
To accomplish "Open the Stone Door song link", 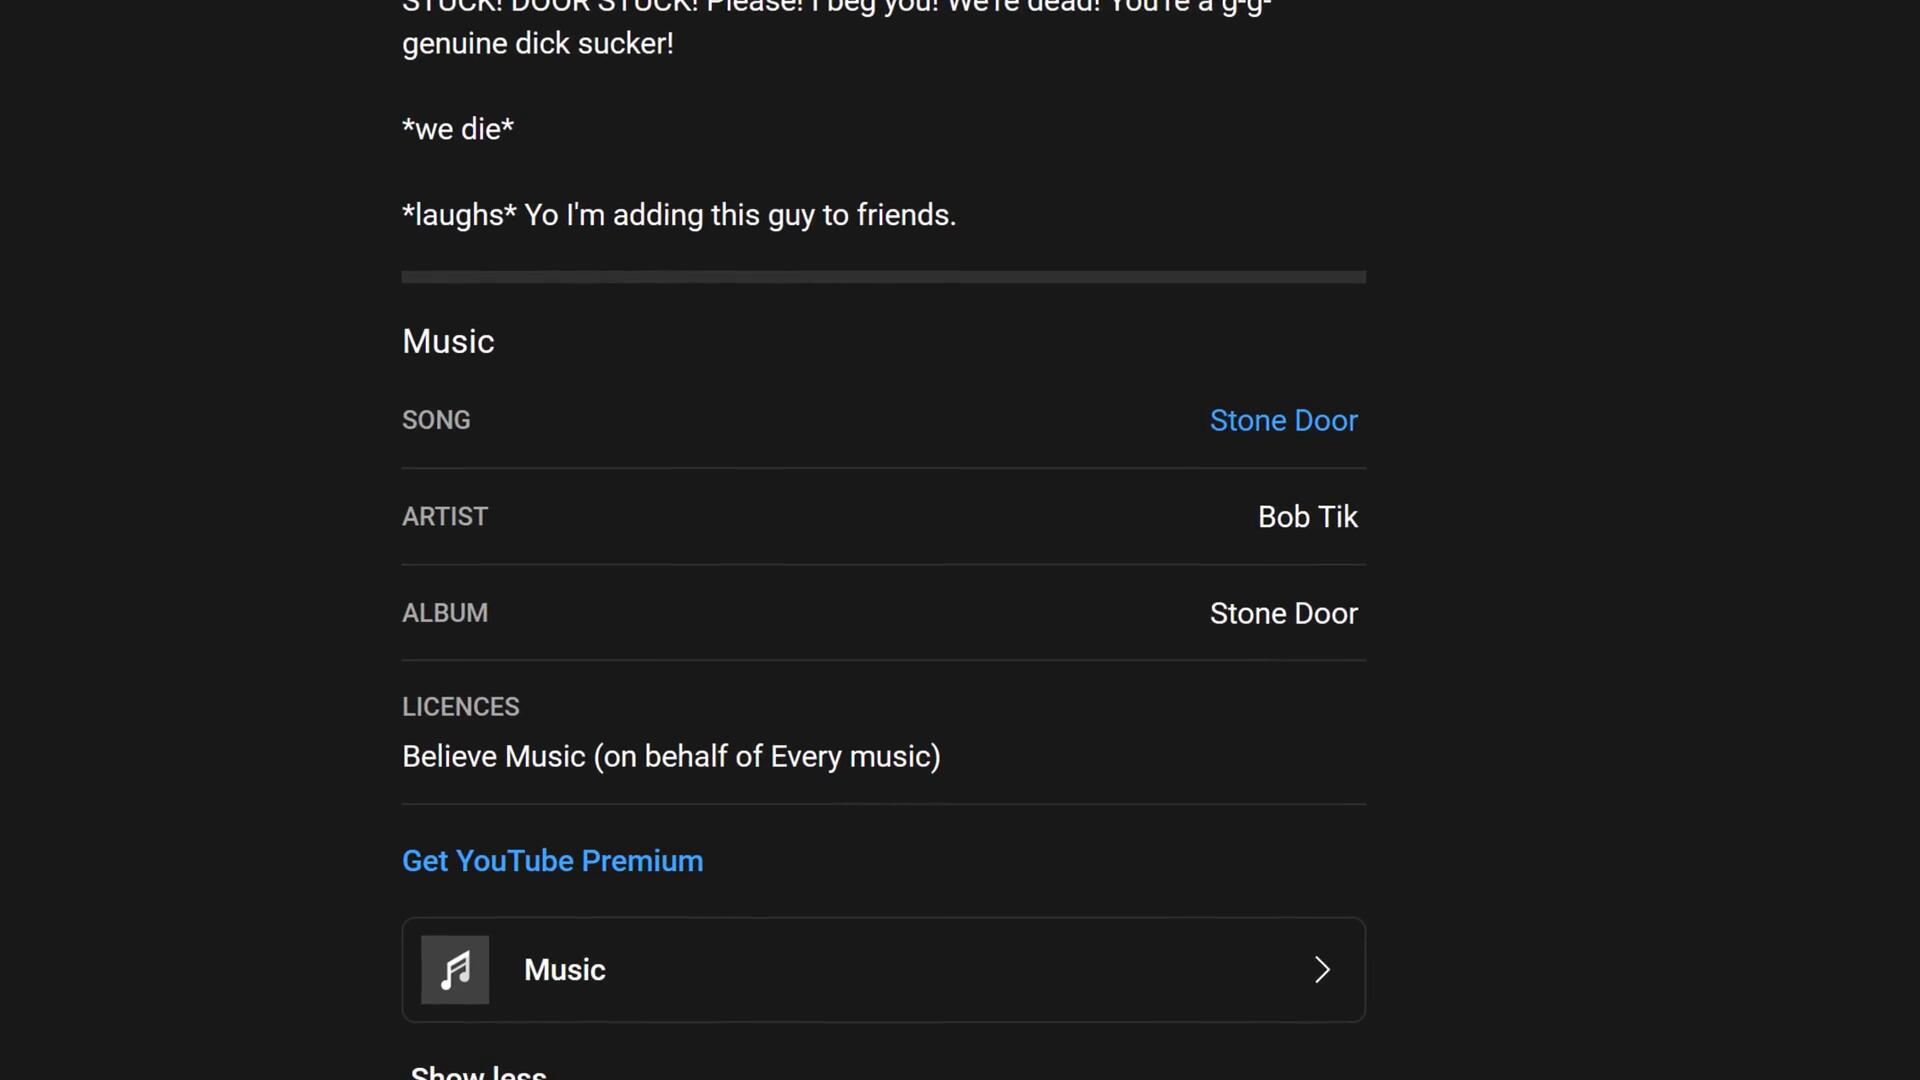I will pyautogui.click(x=1283, y=421).
